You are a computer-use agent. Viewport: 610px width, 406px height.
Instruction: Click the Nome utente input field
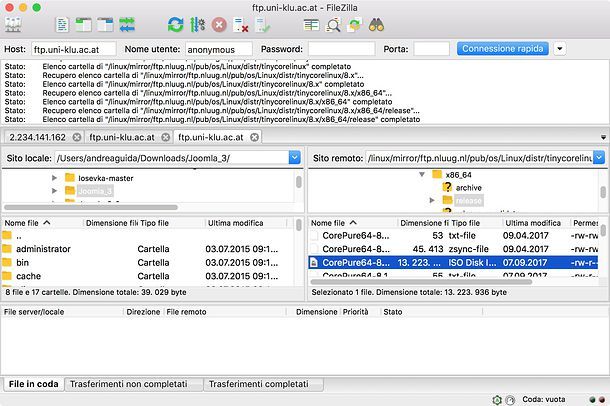[219, 49]
